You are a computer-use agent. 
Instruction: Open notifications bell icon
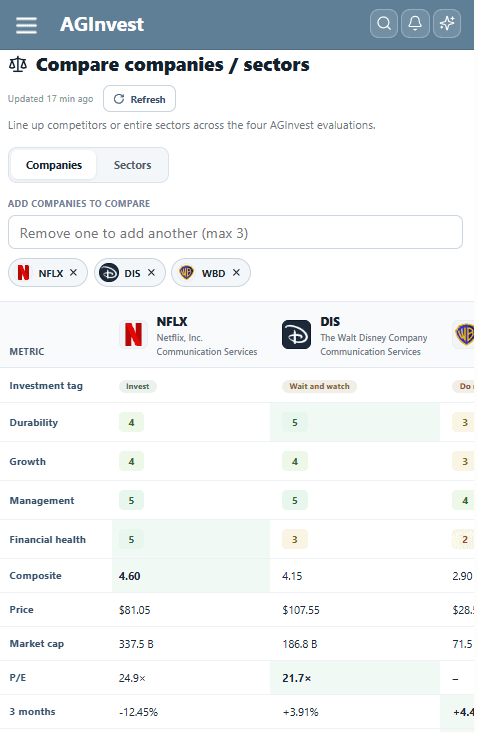tap(415, 23)
